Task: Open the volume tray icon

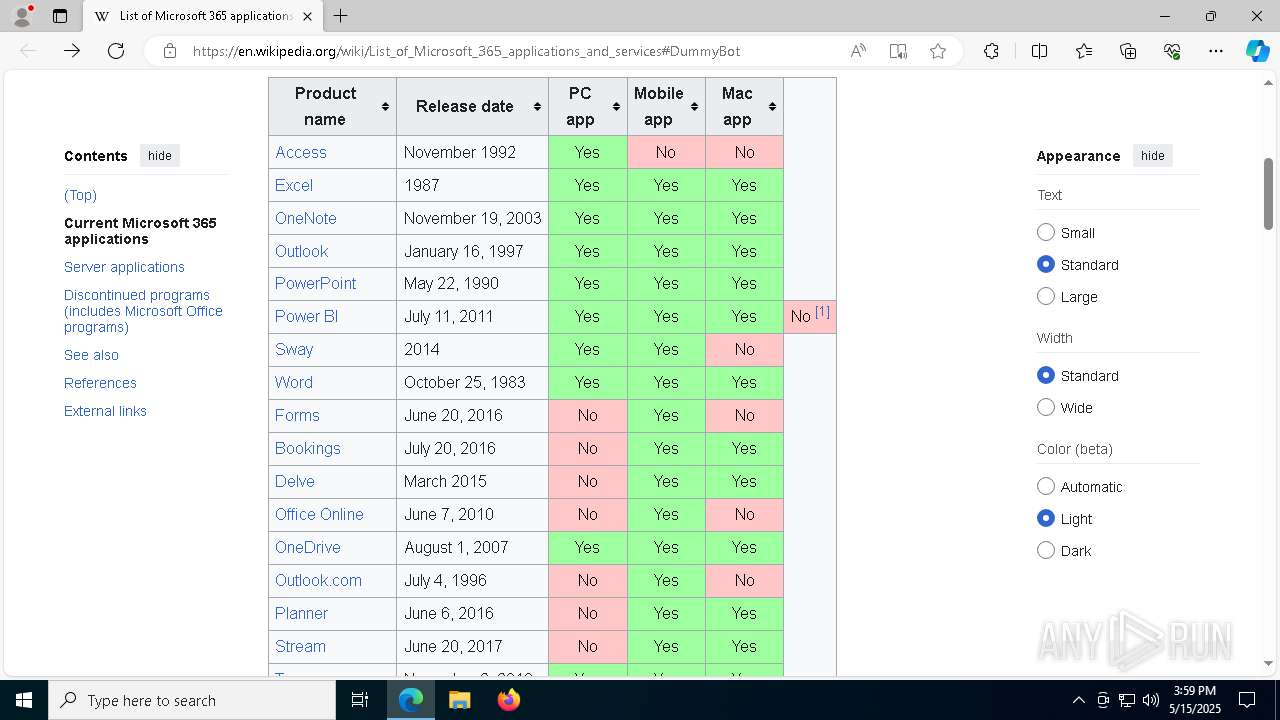Action: [1150, 700]
